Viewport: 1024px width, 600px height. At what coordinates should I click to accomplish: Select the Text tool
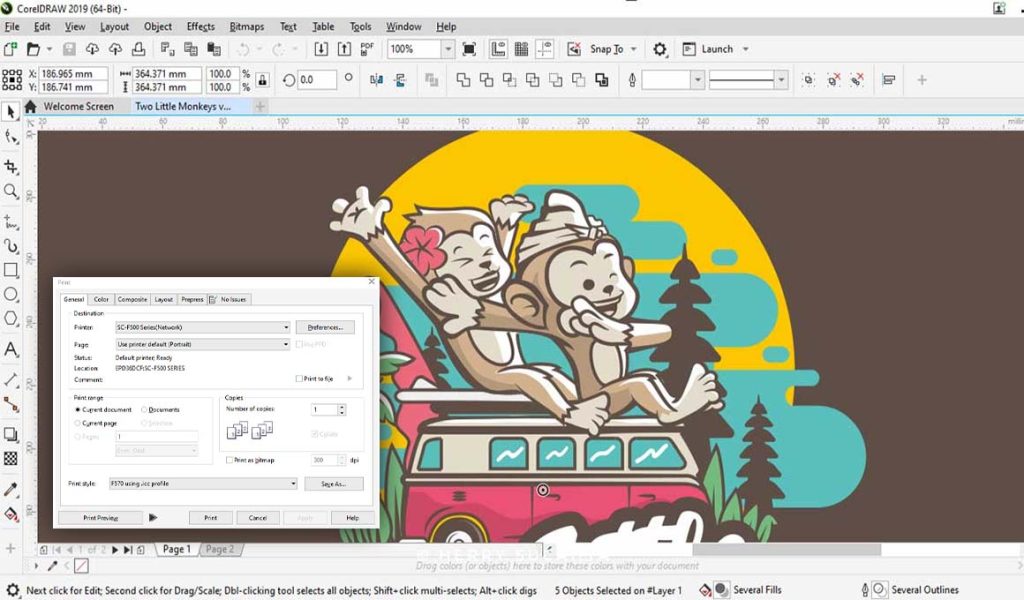point(10,349)
